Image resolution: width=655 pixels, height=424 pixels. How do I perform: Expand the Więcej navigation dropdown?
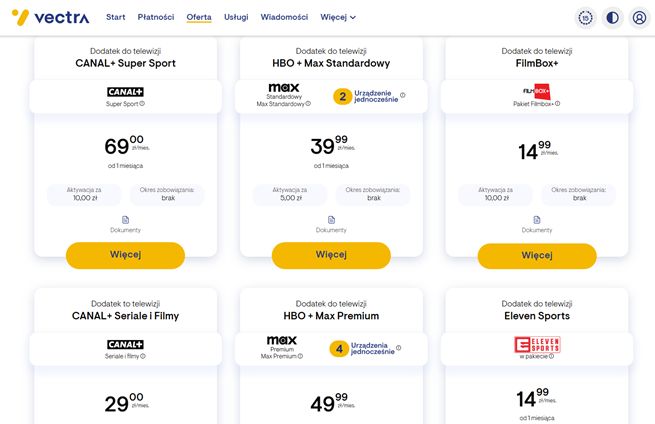click(x=338, y=17)
